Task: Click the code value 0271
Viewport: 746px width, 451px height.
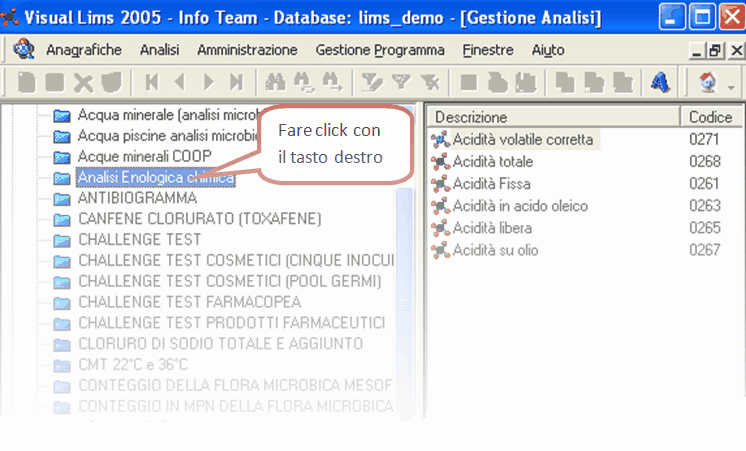Action: click(704, 139)
